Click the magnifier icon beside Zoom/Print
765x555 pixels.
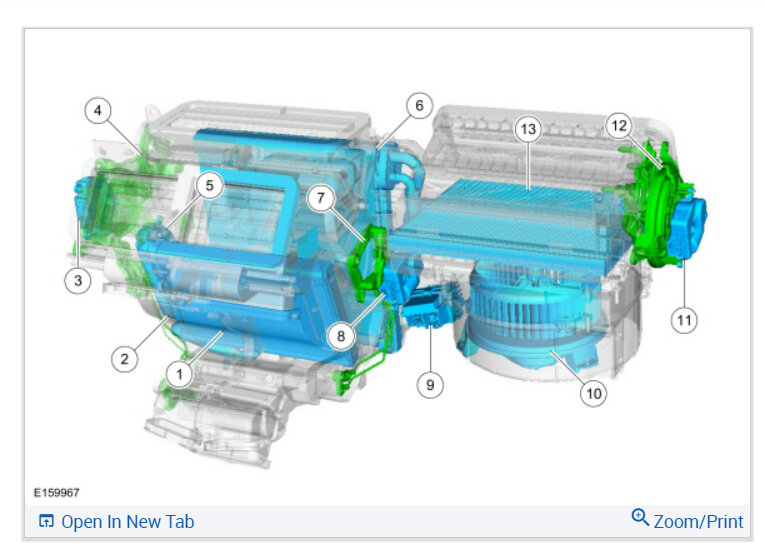[640, 517]
